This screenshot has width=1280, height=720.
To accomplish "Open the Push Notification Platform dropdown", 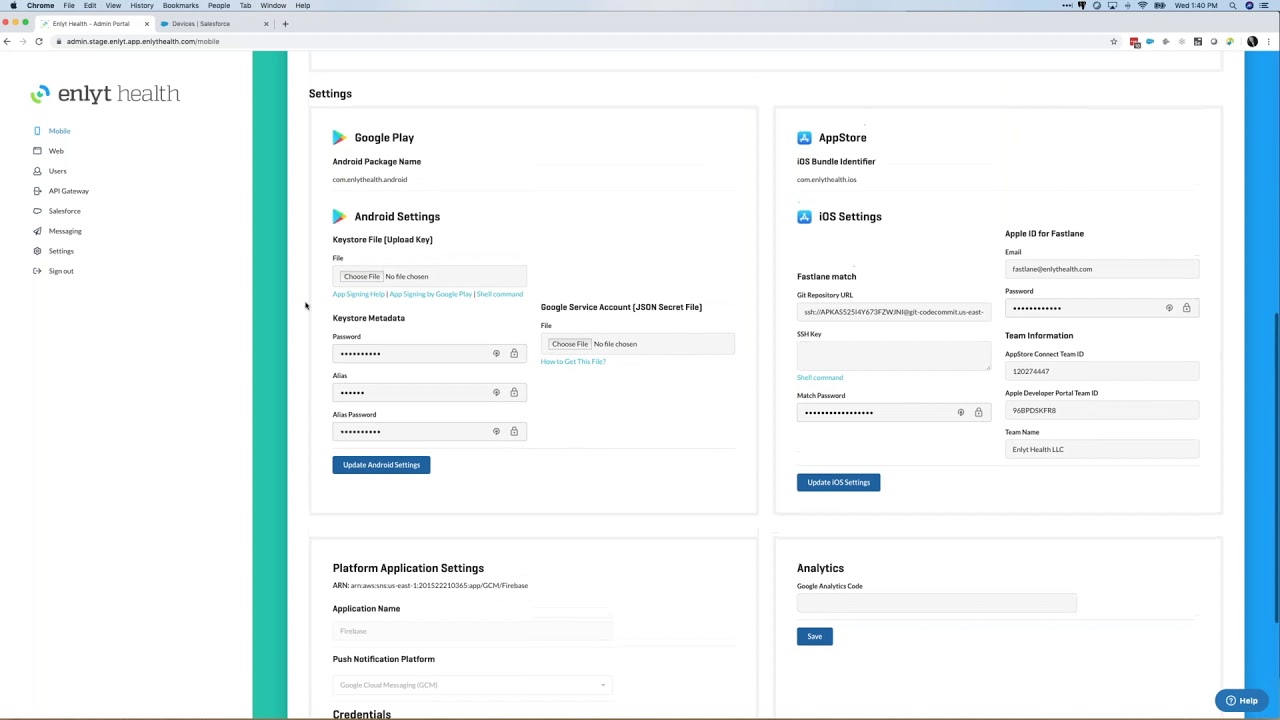I will click(x=471, y=685).
